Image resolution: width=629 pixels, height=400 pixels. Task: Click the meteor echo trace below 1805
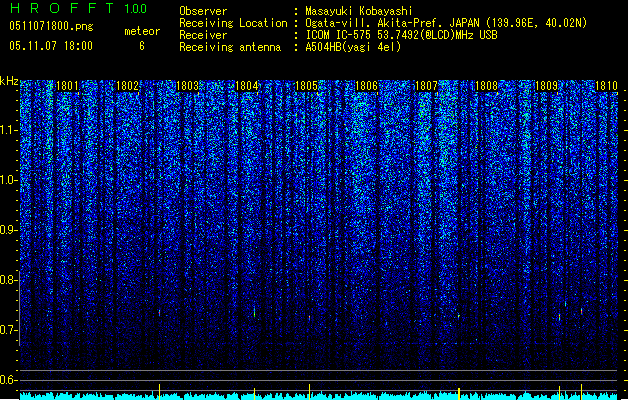309,318
